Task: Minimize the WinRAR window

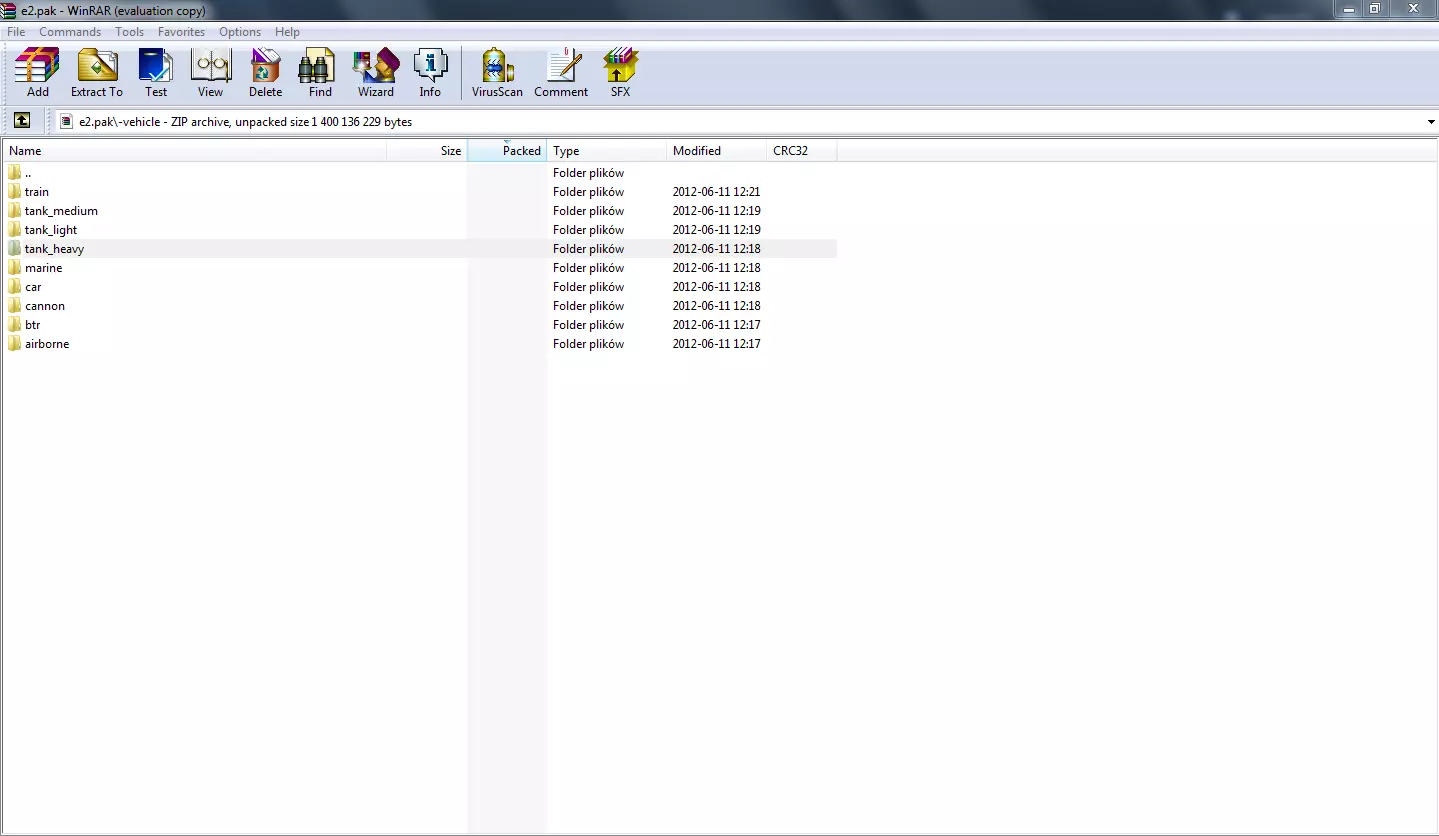Action: 1349,9
